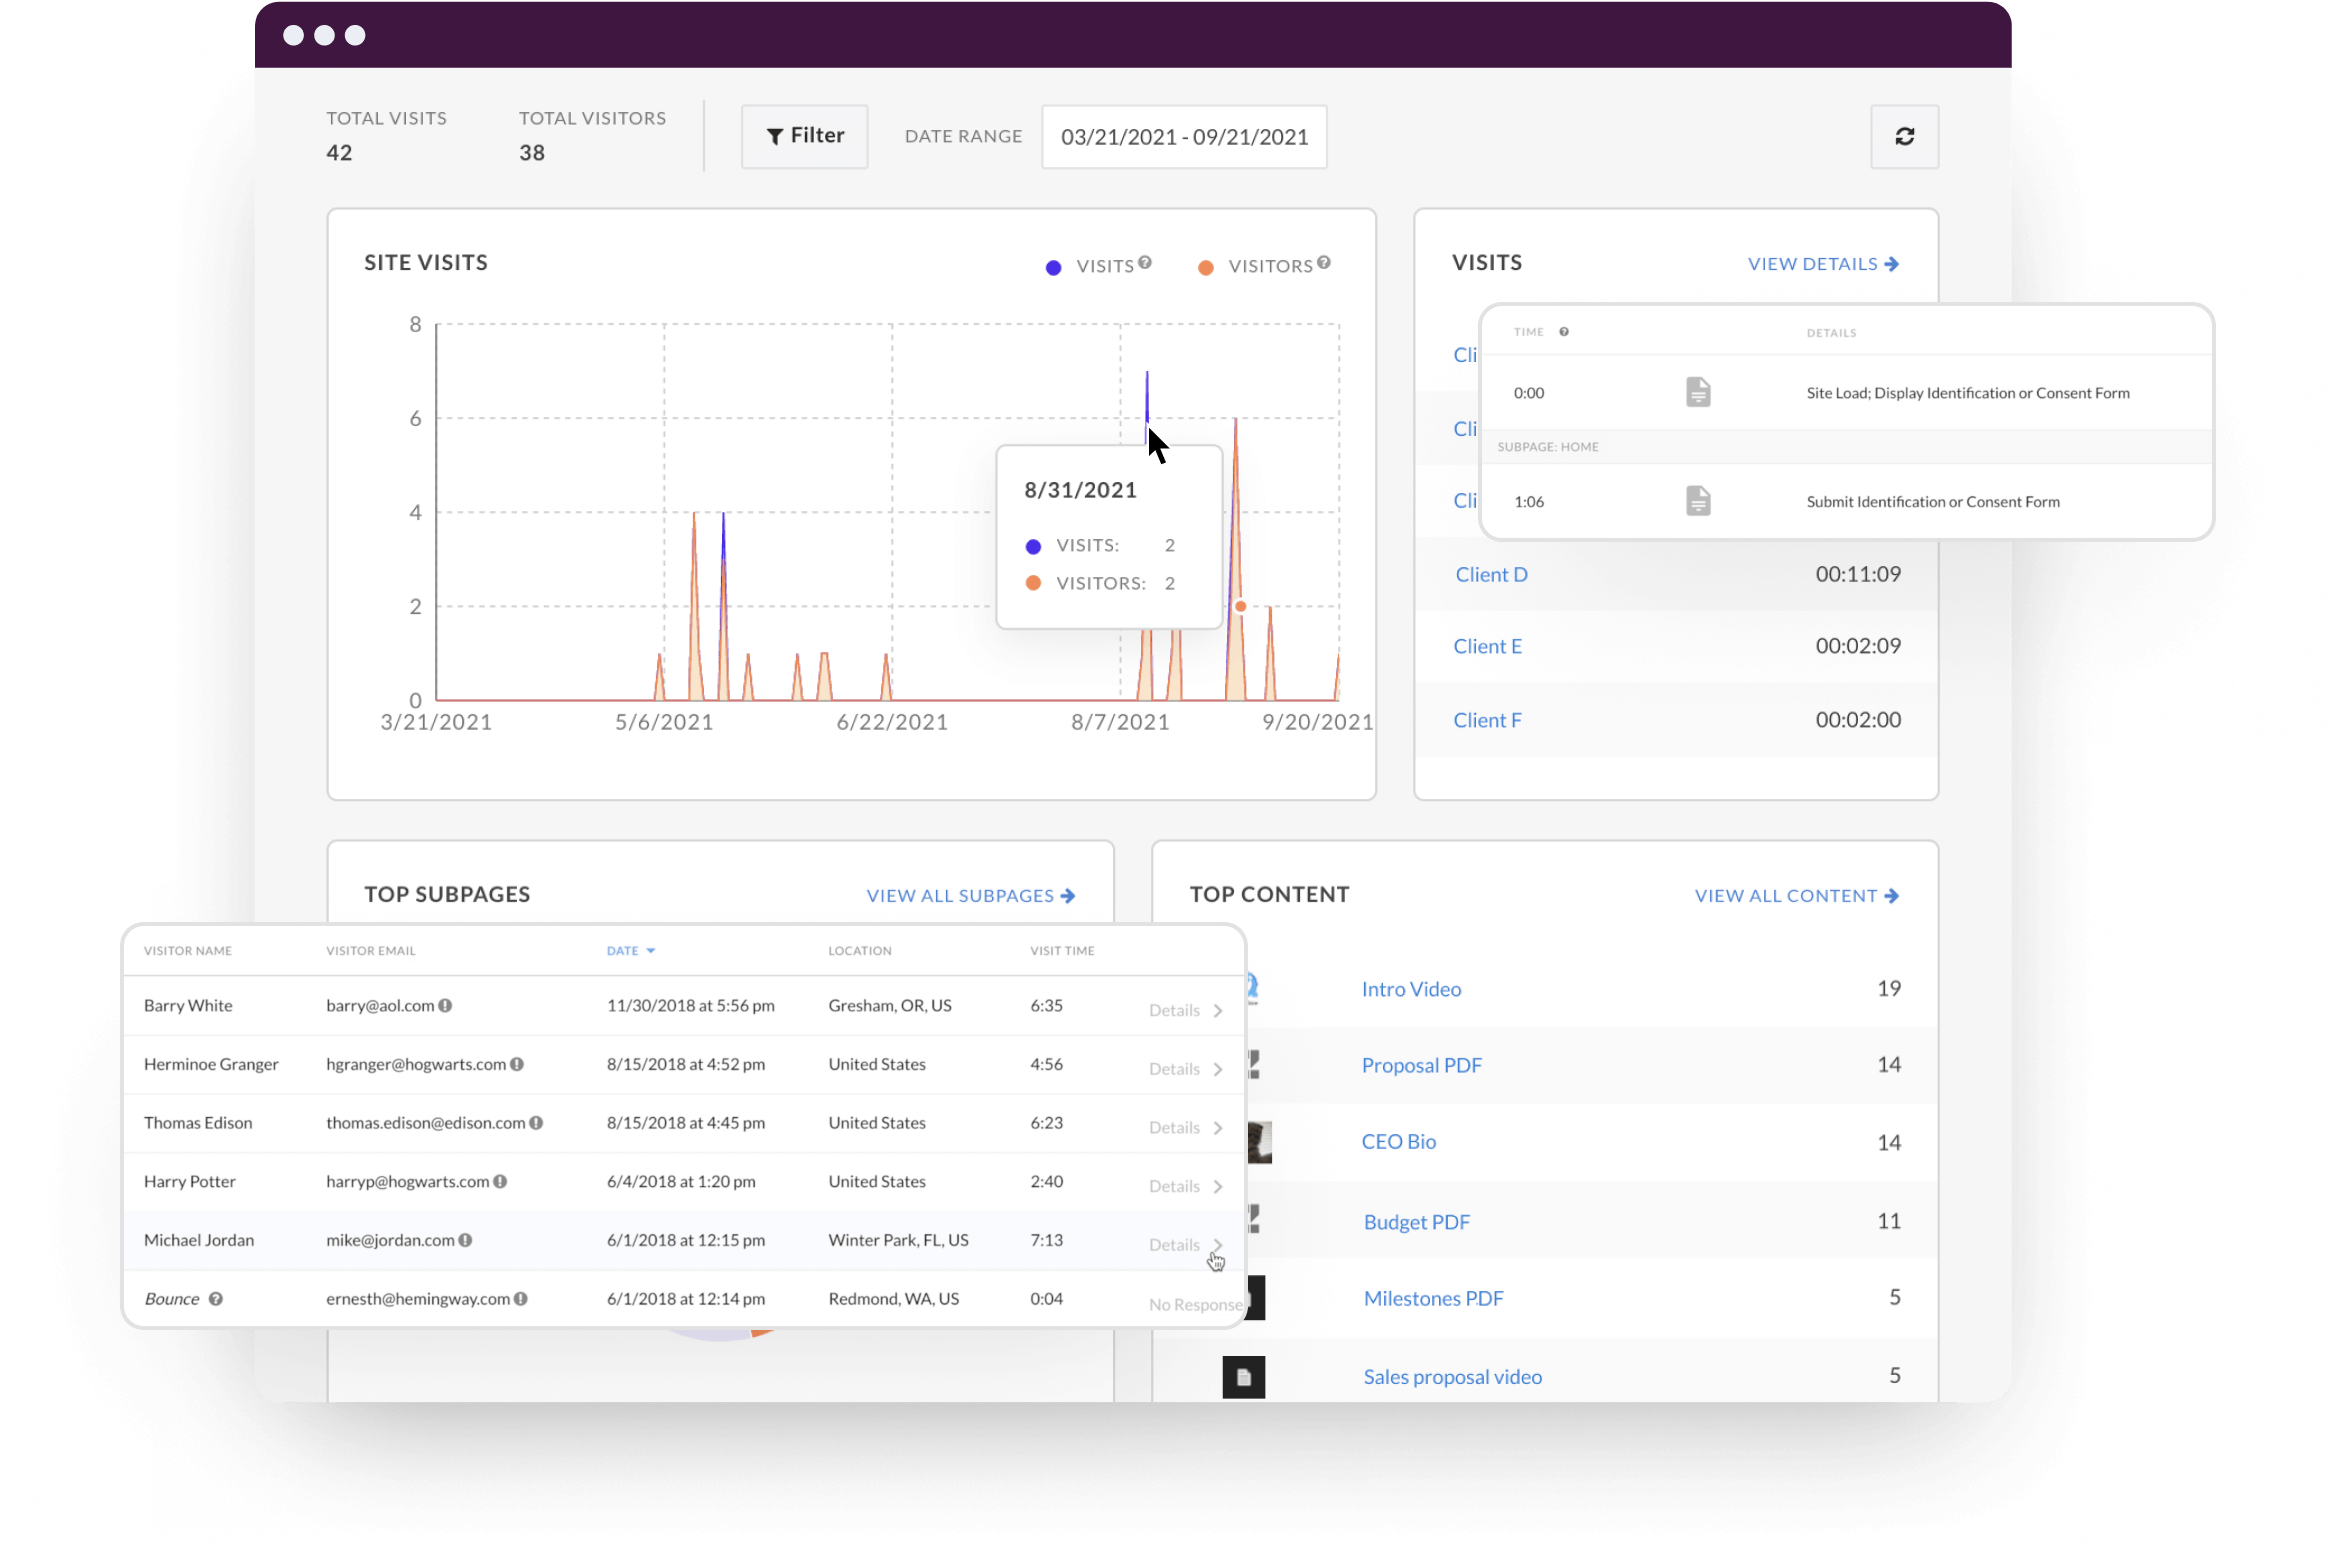Image resolution: width=2334 pixels, height=1557 pixels.
Task: Sort by DATE column dropdown arrow
Action: [650, 951]
